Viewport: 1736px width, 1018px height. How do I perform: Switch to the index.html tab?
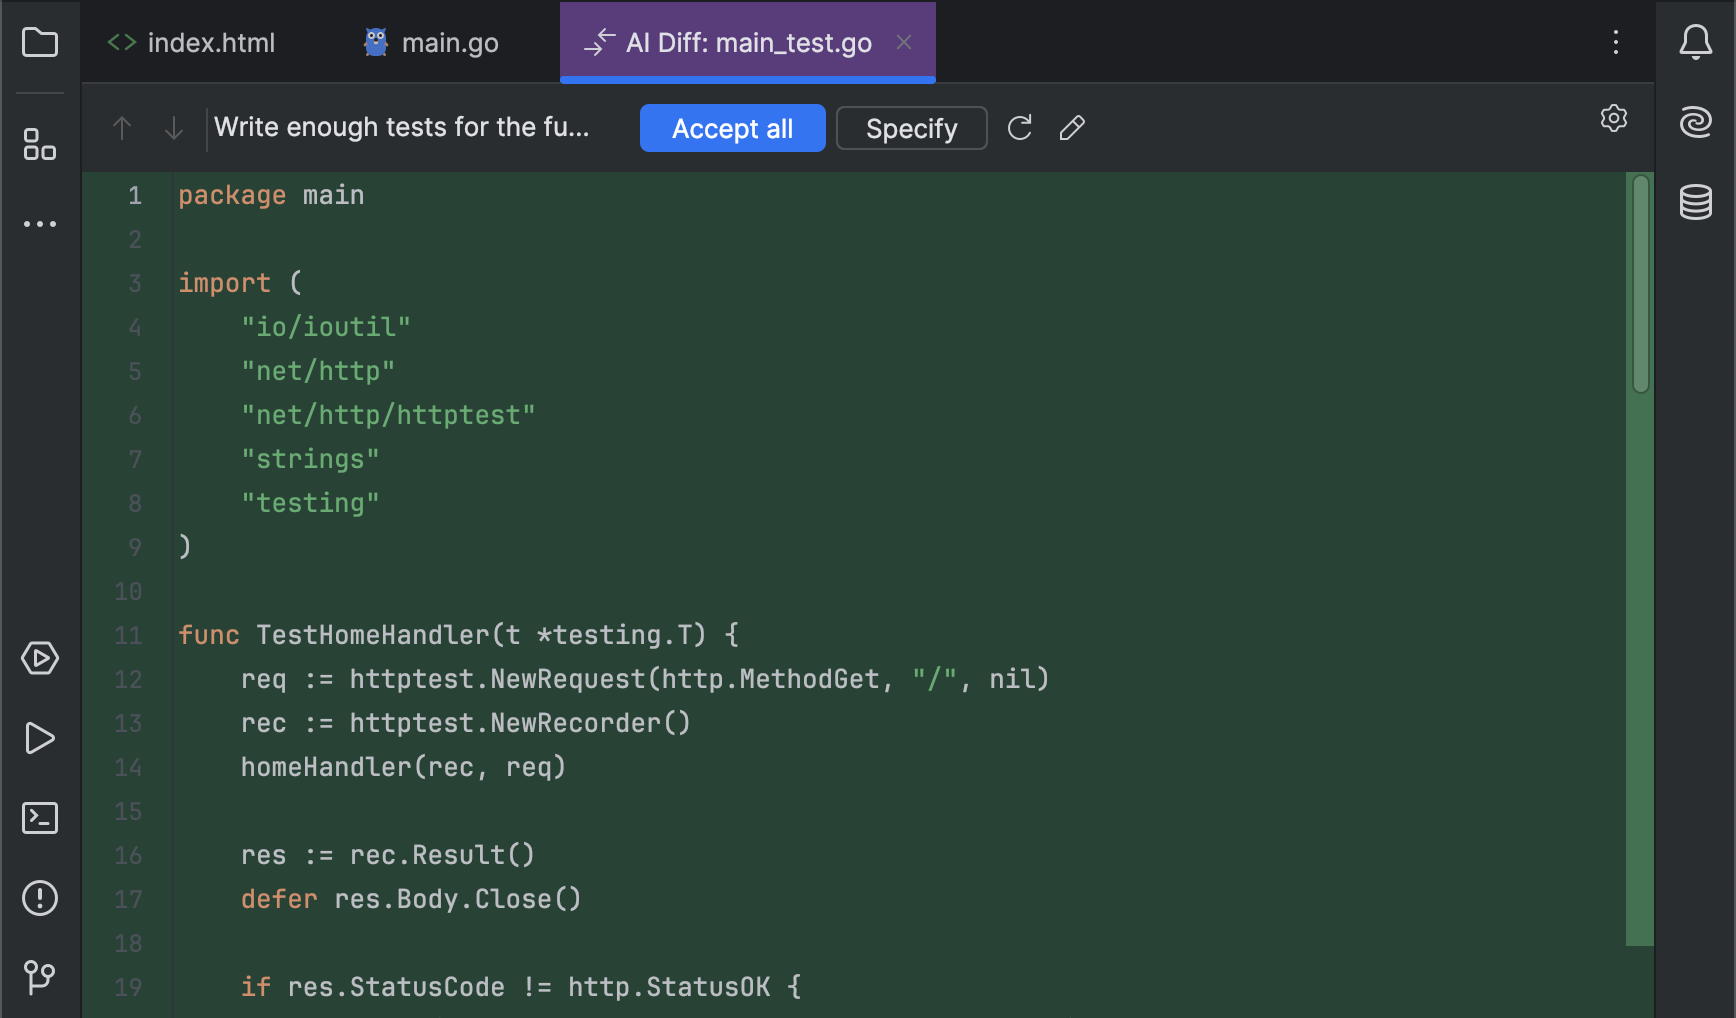tap(190, 42)
